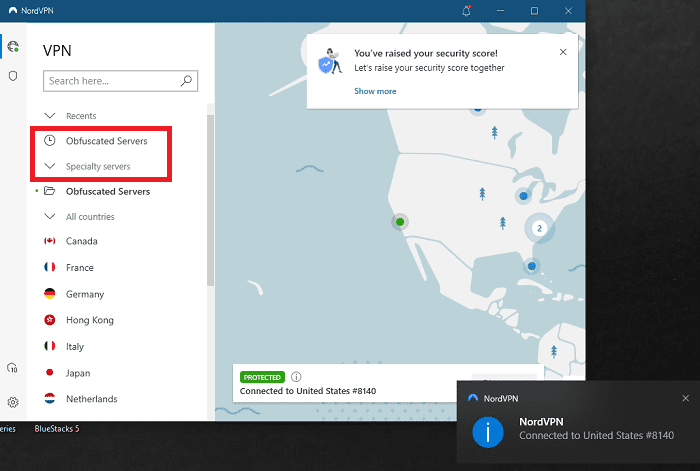700x471 pixels.
Task: Collapse the Specialty servers chevron
Action: 50,166
